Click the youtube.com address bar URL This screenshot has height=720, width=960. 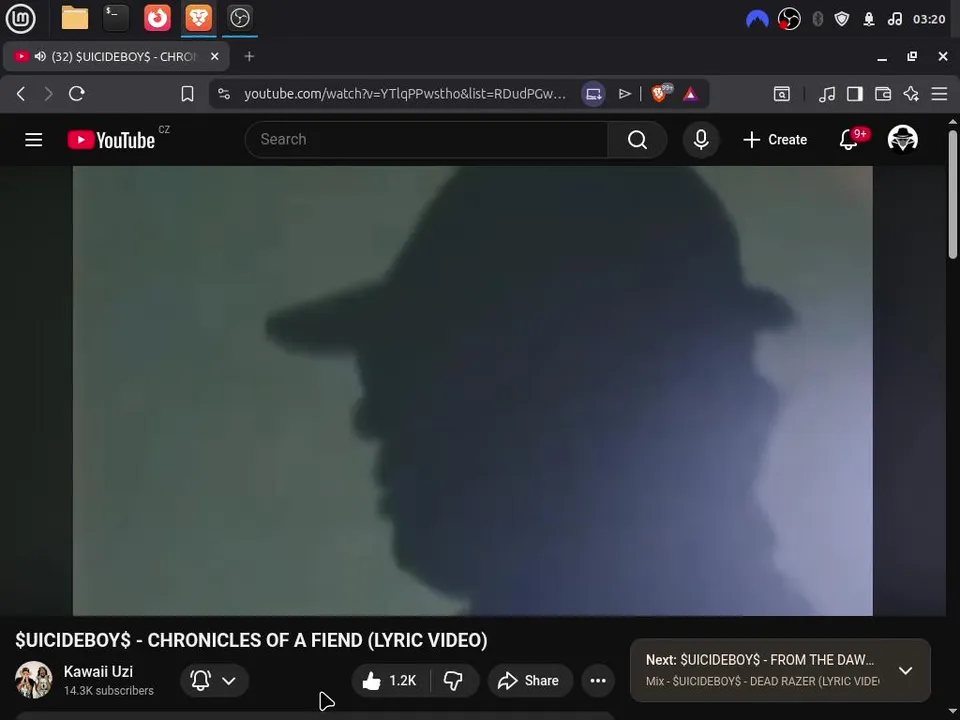[405, 94]
